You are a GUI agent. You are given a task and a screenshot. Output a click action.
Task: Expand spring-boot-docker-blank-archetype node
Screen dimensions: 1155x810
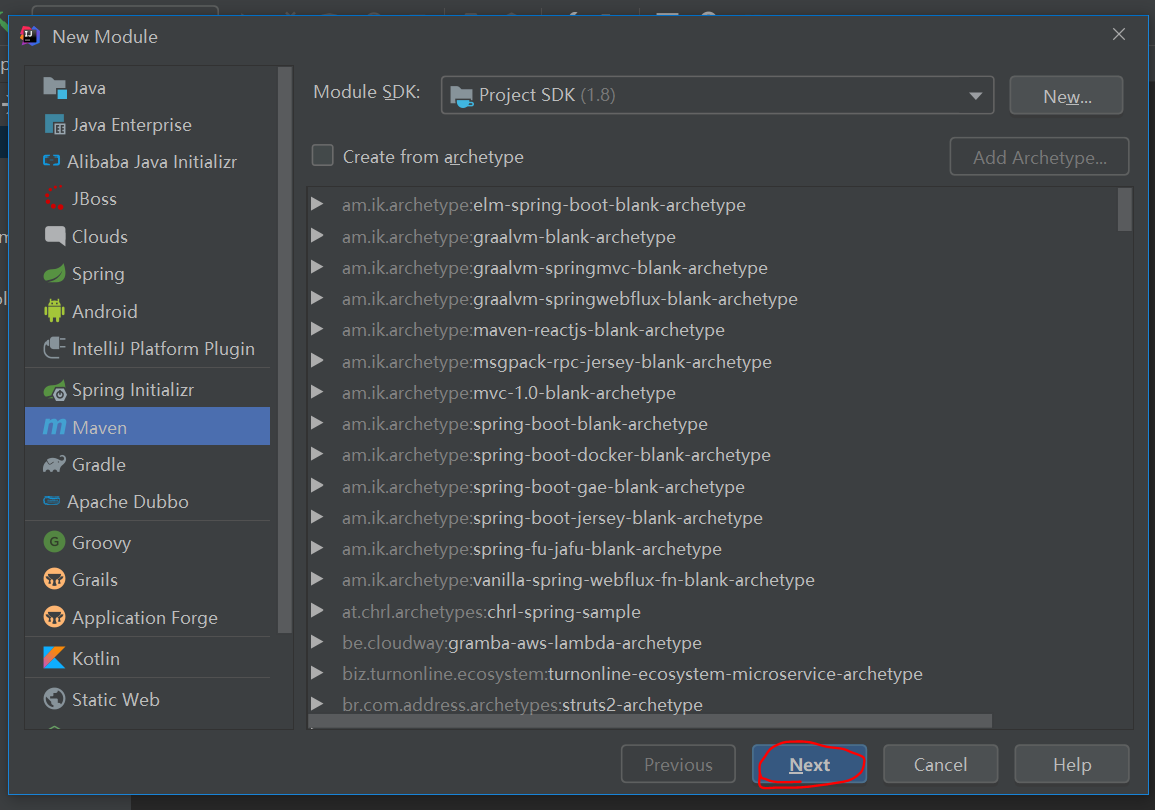point(317,454)
